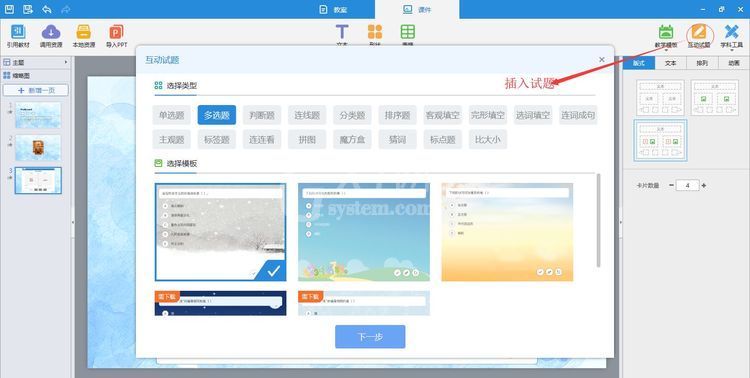Screen dimensions: 750x378
Task: Choose 客观填空 question type
Action: tap(442, 115)
